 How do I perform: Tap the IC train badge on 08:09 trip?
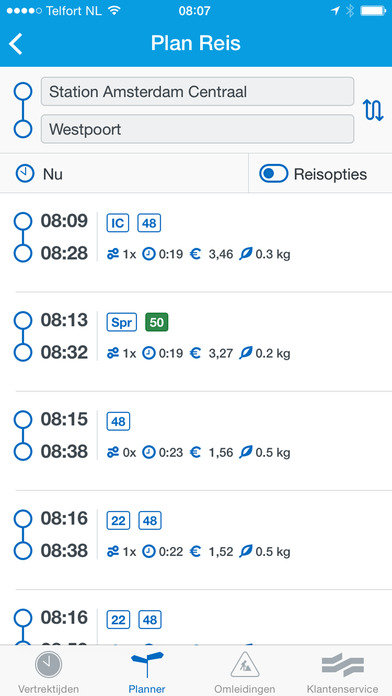coord(118,223)
